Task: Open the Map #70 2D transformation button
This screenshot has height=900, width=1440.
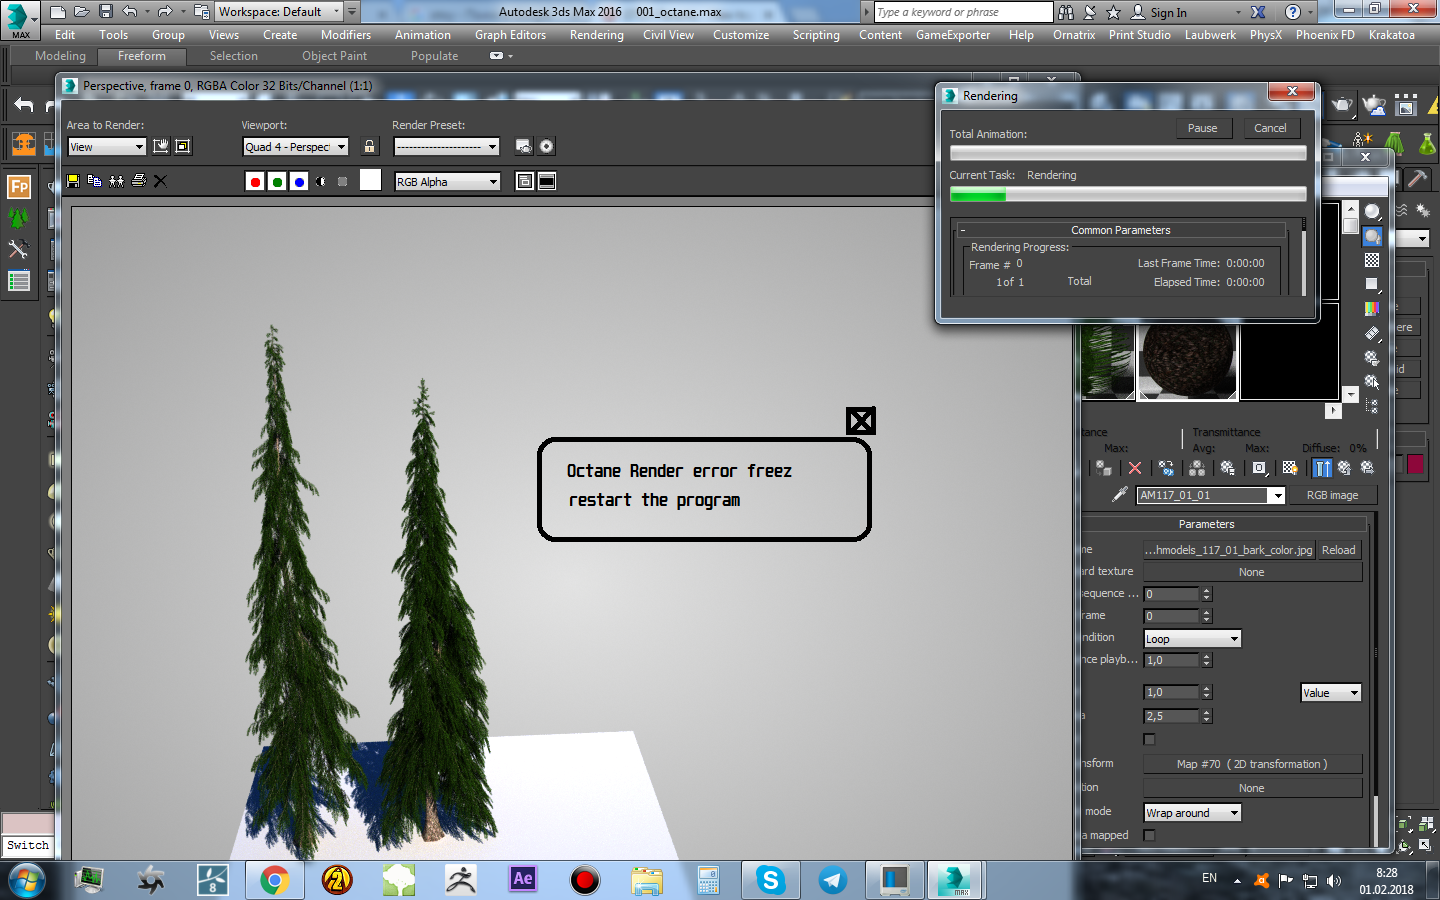Action: pos(1253,764)
